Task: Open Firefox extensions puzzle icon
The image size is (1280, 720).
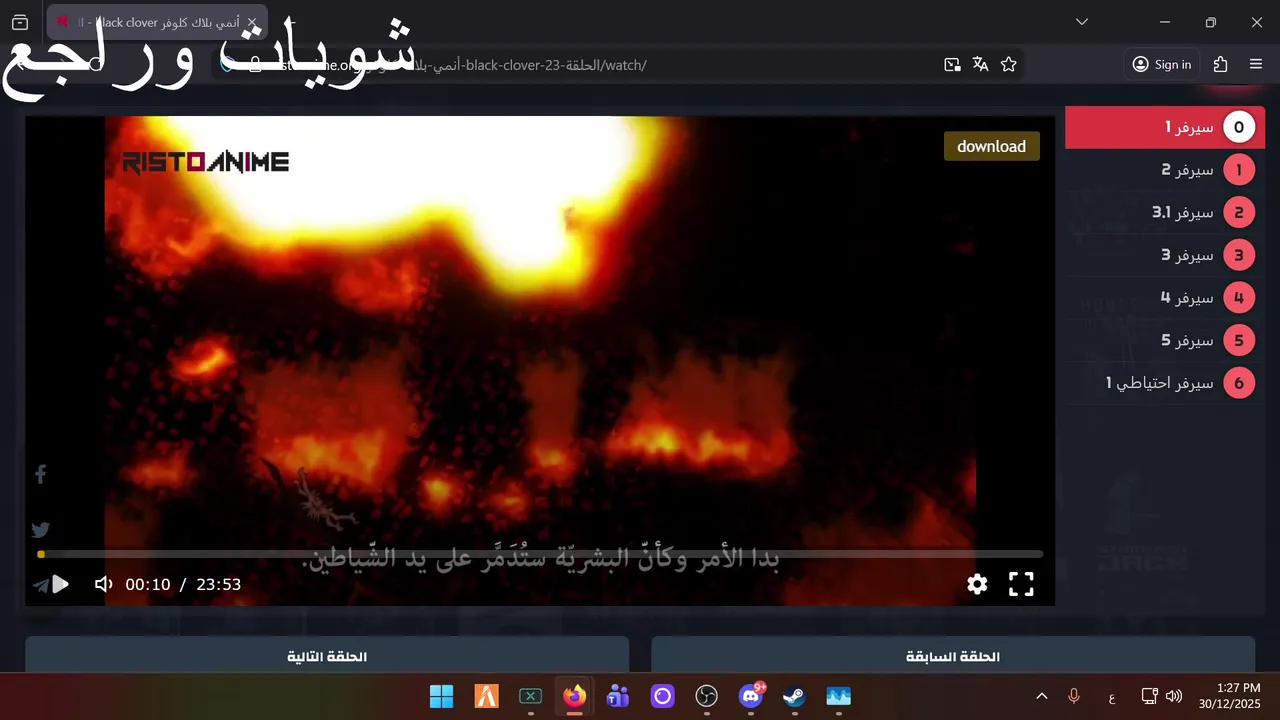Action: tap(1220, 64)
